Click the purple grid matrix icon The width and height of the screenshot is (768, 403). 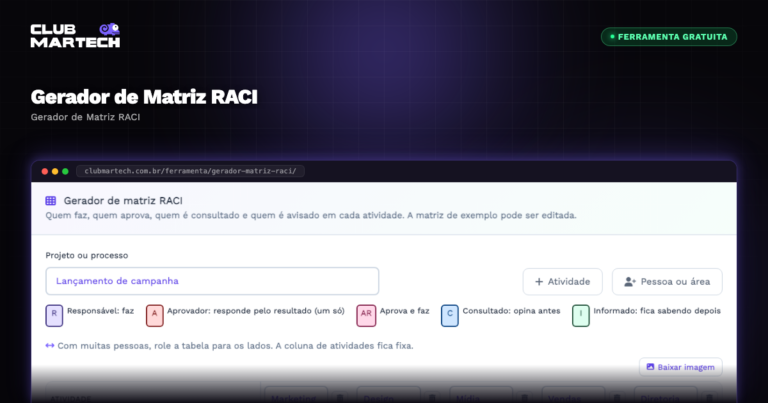pos(51,201)
